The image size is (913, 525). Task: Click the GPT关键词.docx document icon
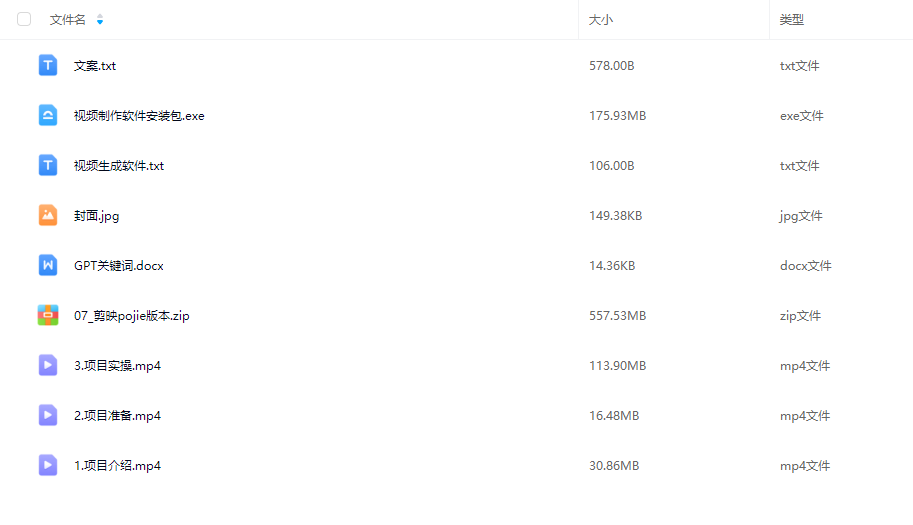tap(48, 266)
